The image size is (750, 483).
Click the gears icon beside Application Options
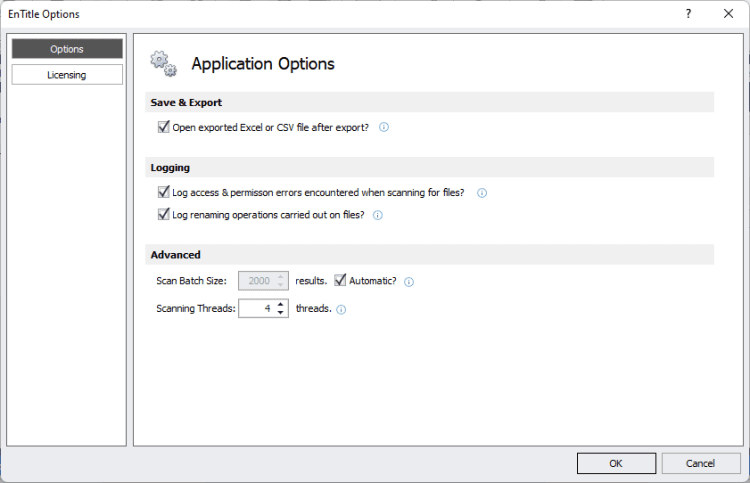(x=163, y=63)
